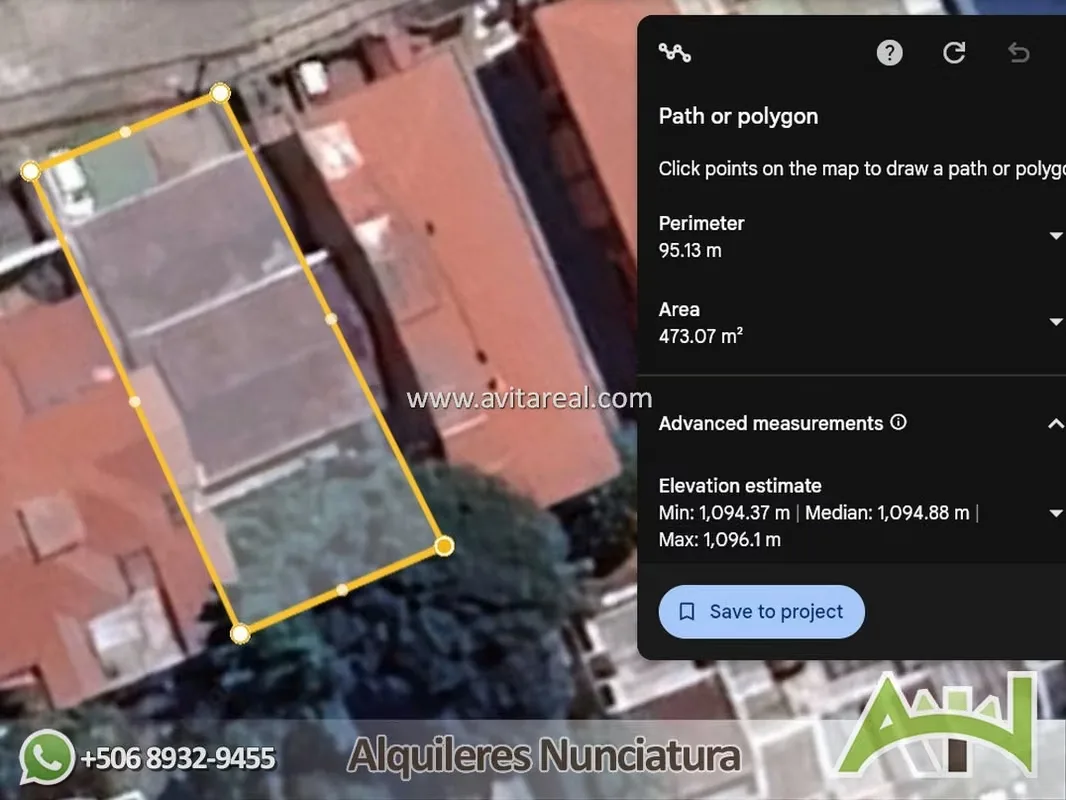Select the upper-left polygon vertex point
The height and width of the screenshot is (800, 1066).
click(30, 171)
